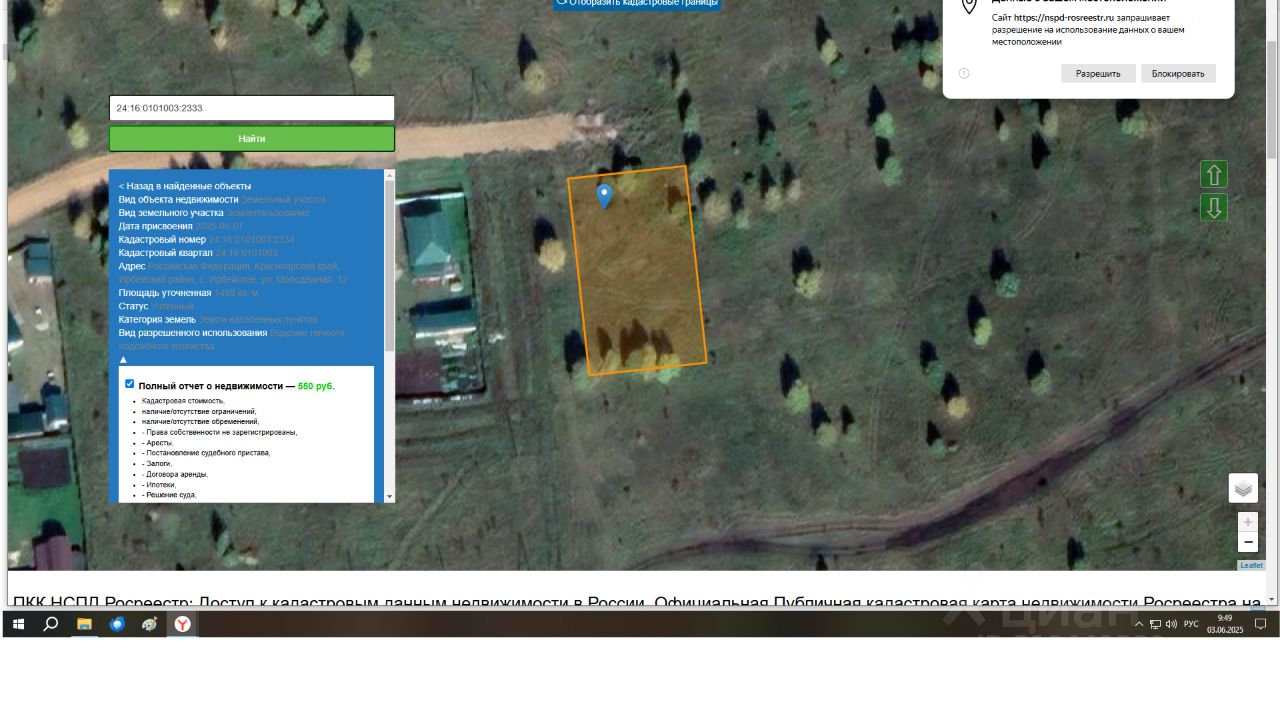Click the network tray icon

(1155, 624)
